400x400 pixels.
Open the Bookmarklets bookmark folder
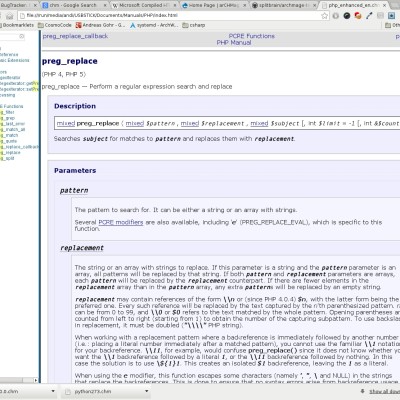[17, 25]
